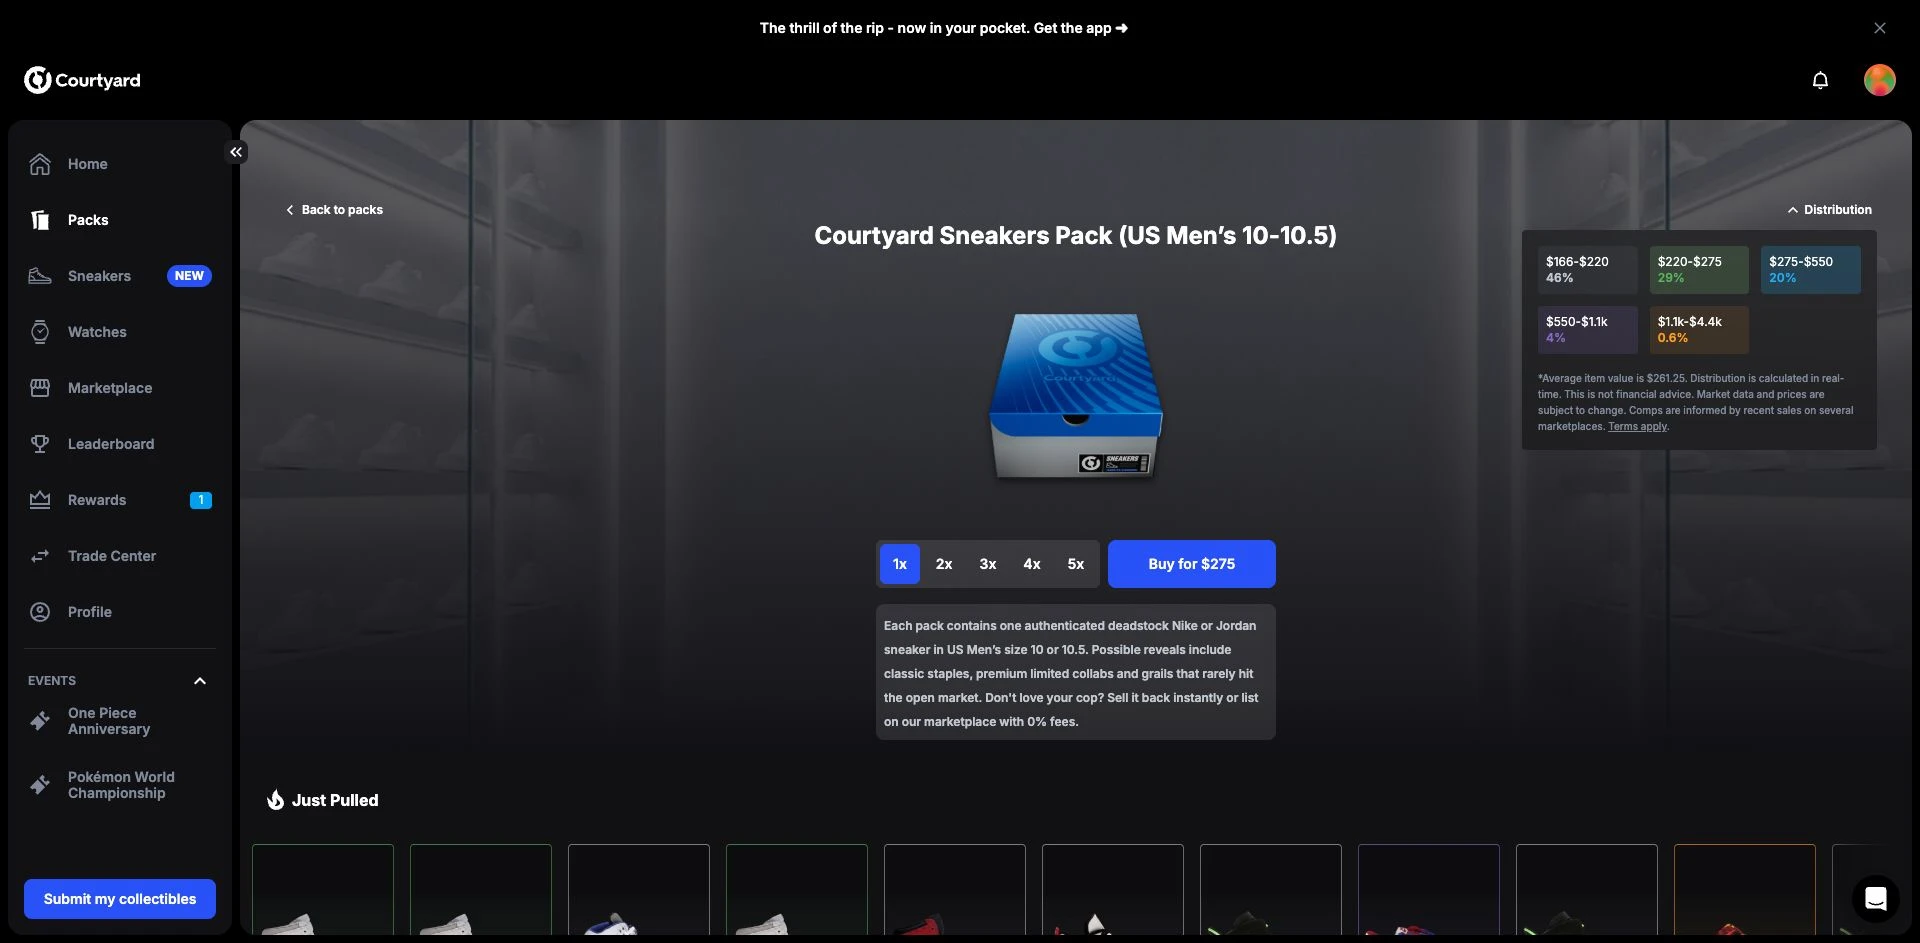Open Trade Center
Image resolution: width=1920 pixels, height=943 pixels.
coord(120,556)
